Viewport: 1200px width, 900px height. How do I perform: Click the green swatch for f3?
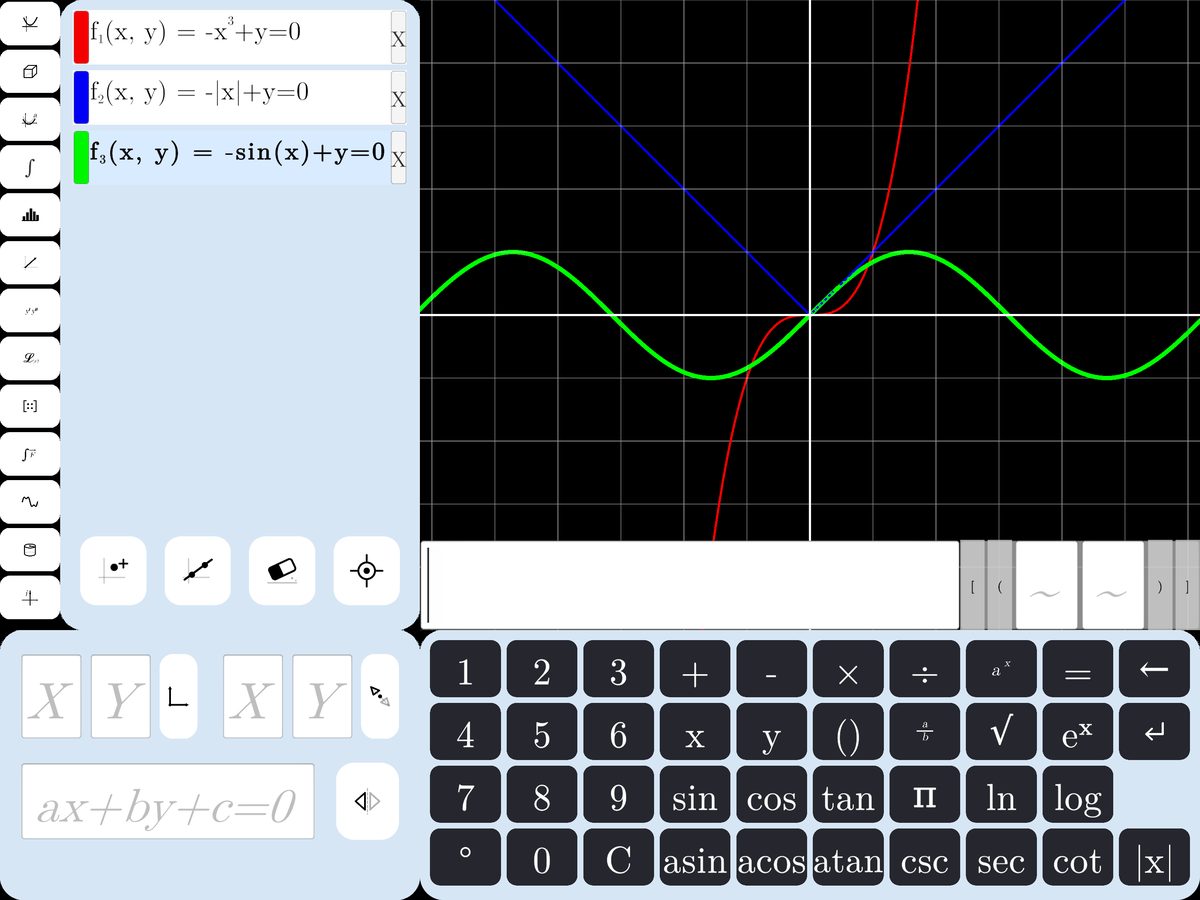coord(81,158)
